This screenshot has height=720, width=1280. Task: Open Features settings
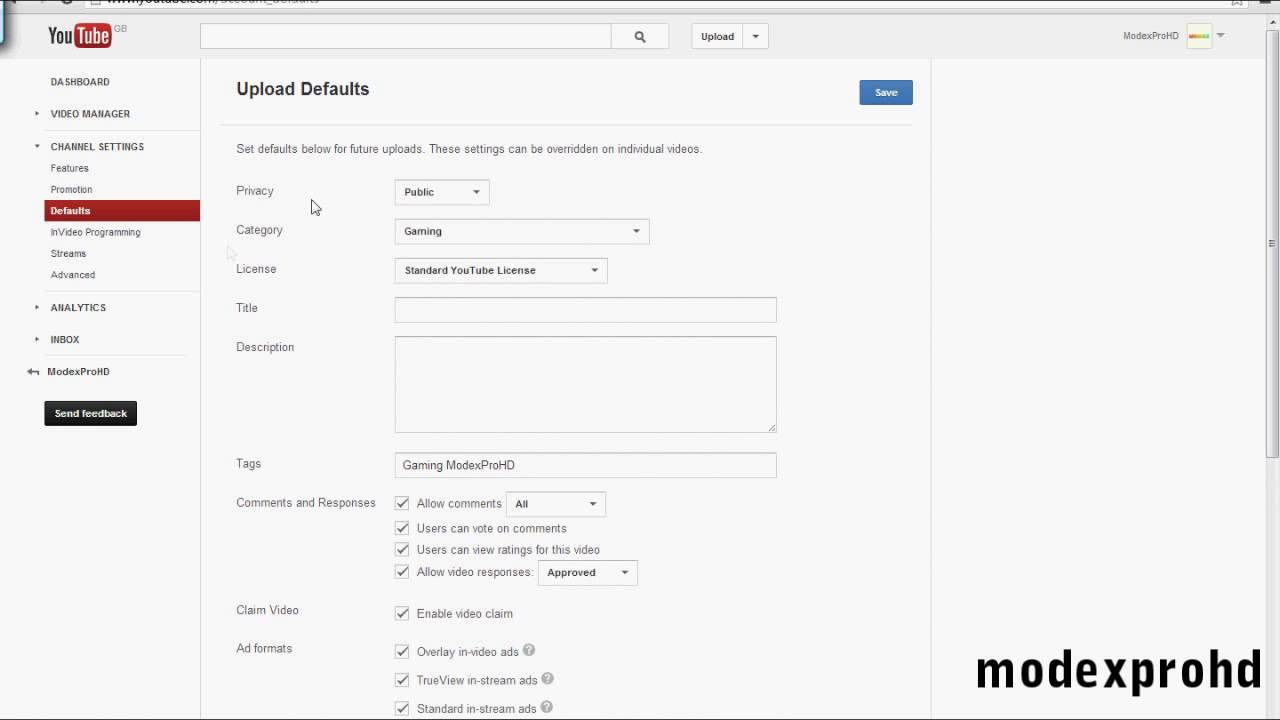click(70, 168)
